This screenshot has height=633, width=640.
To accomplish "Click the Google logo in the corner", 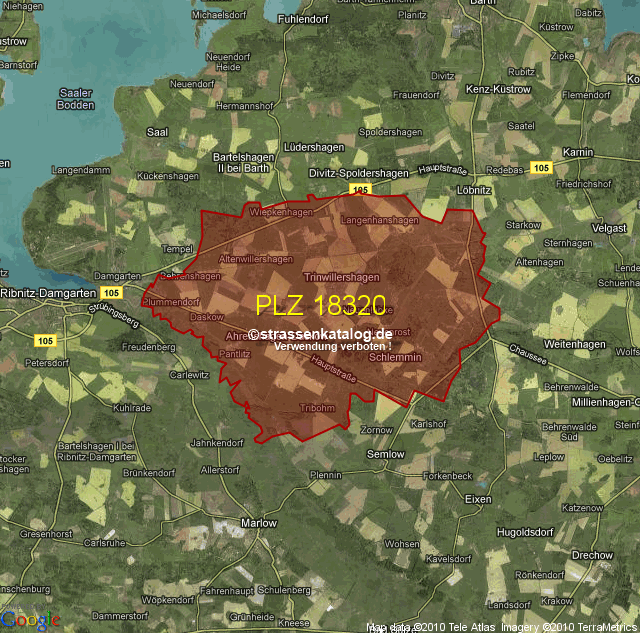I will point(30,621).
